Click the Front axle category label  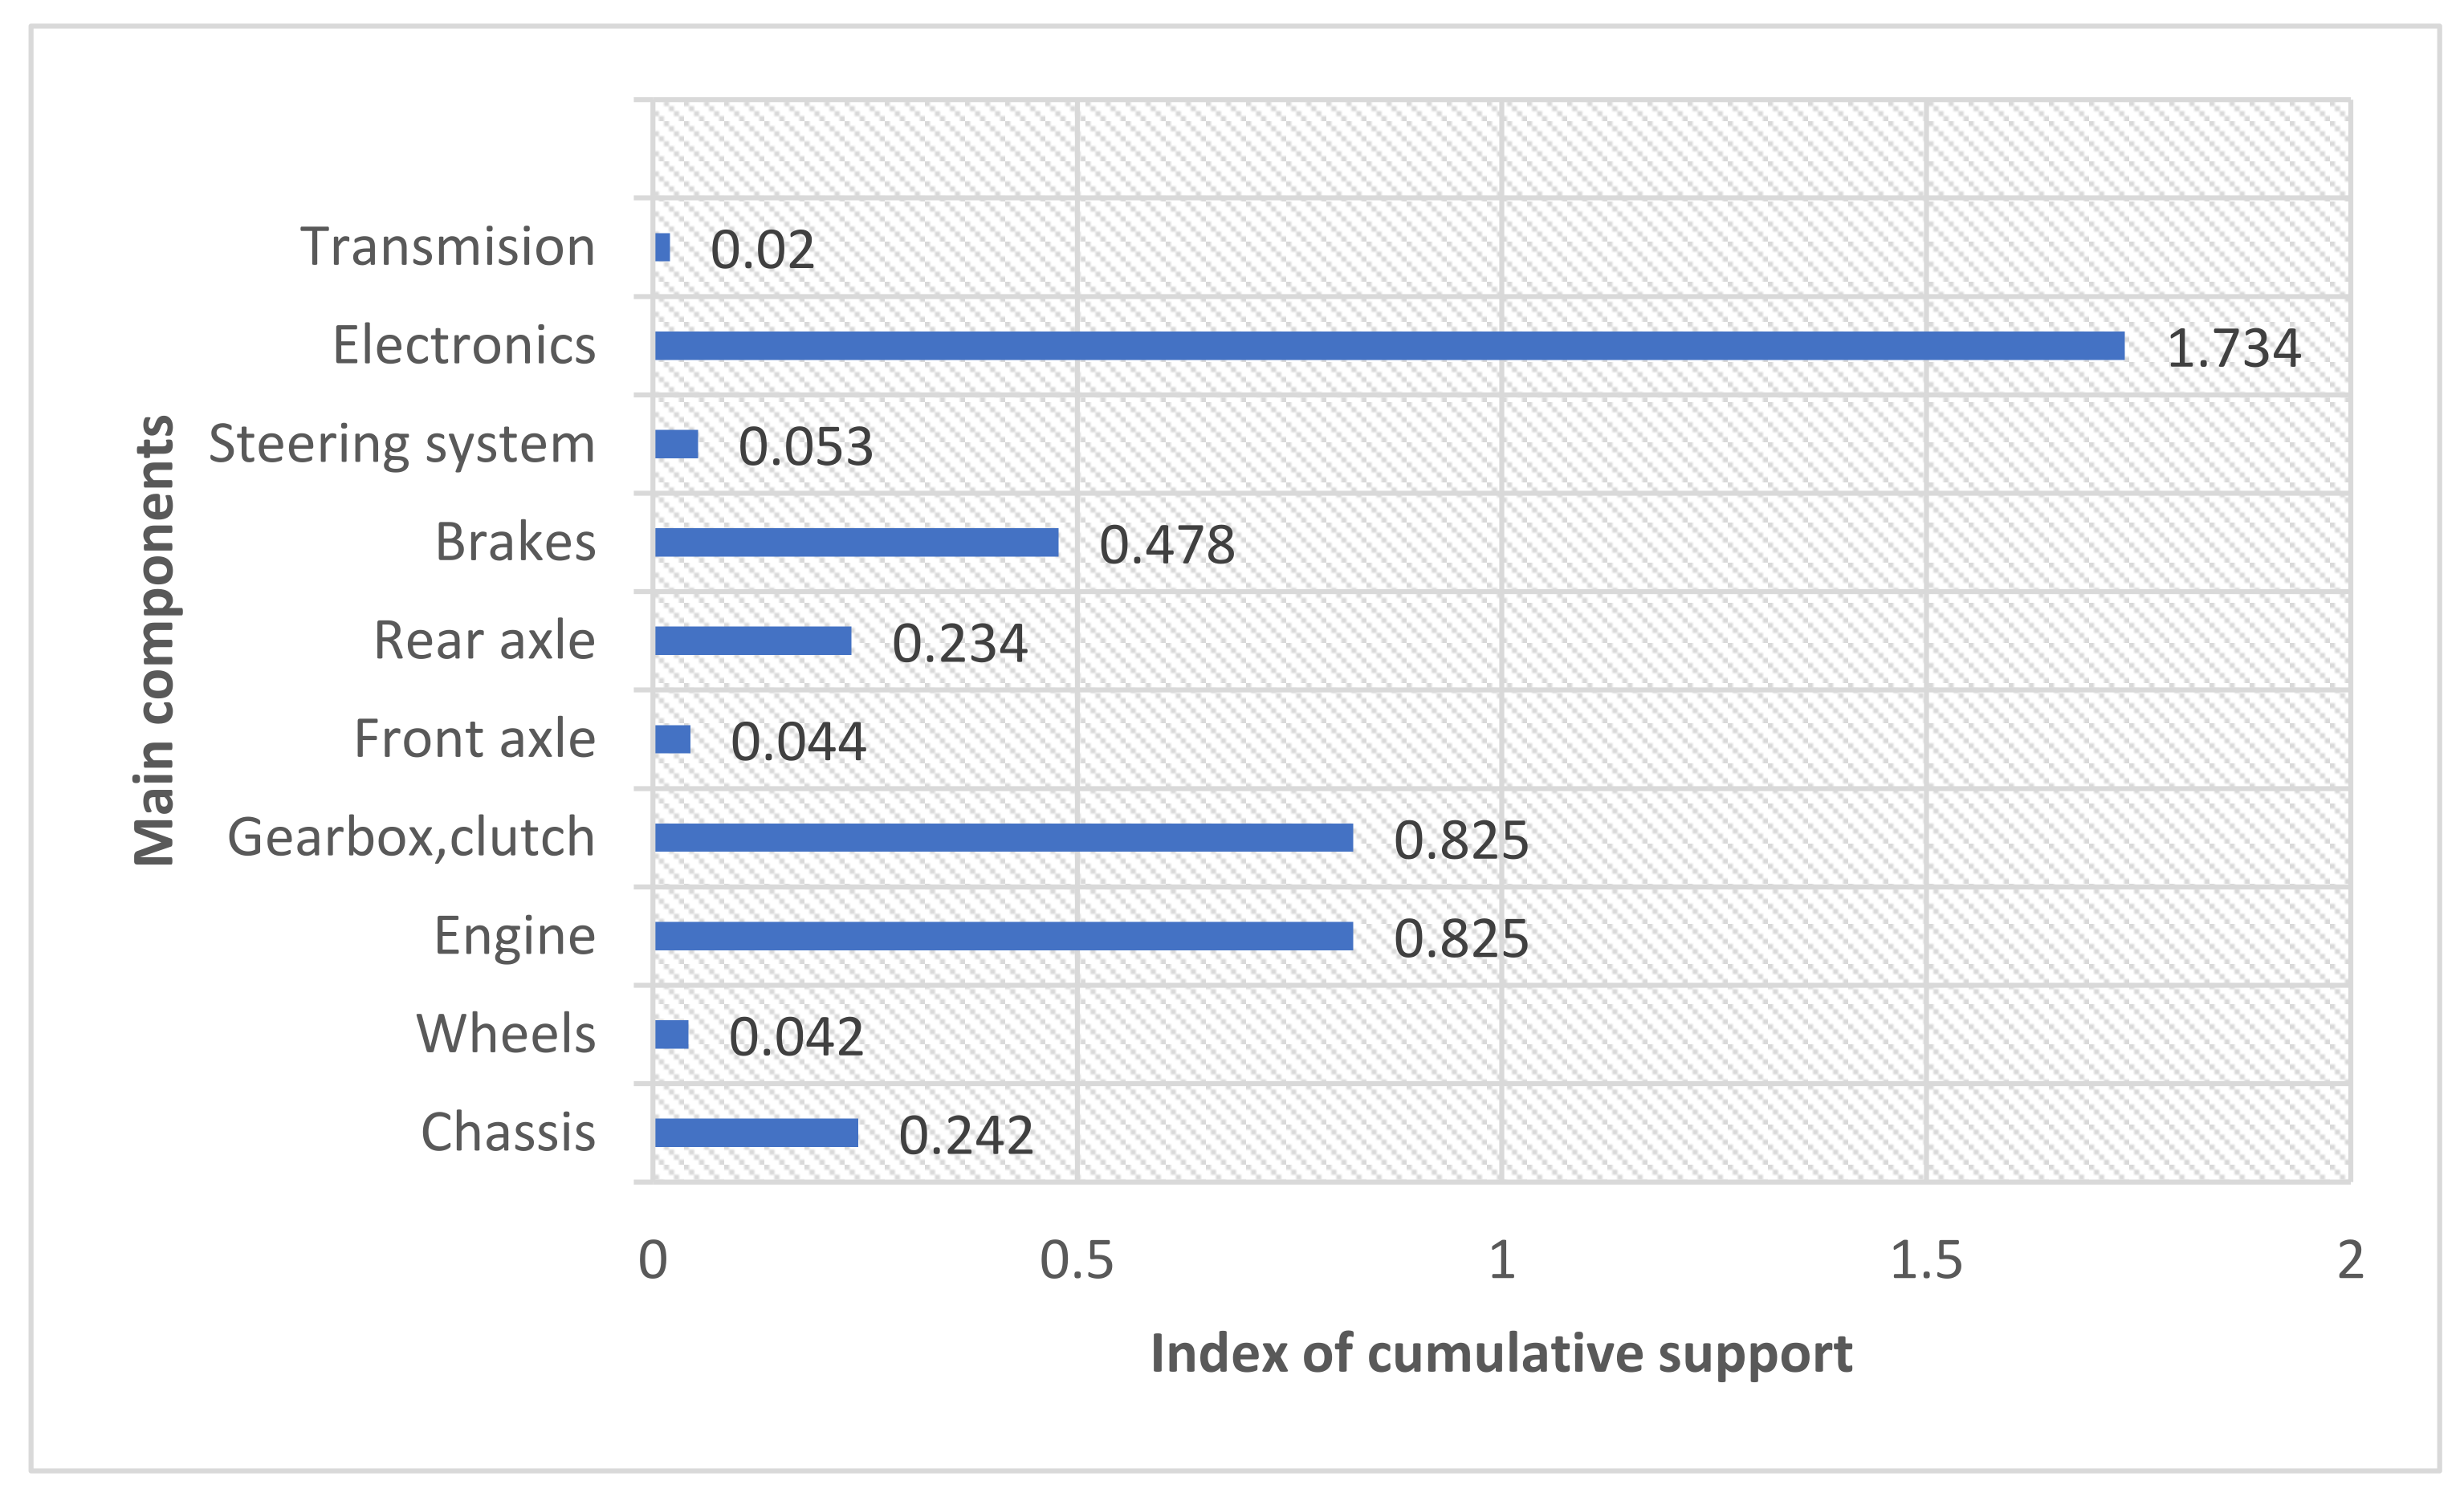[x=475, y=739]
